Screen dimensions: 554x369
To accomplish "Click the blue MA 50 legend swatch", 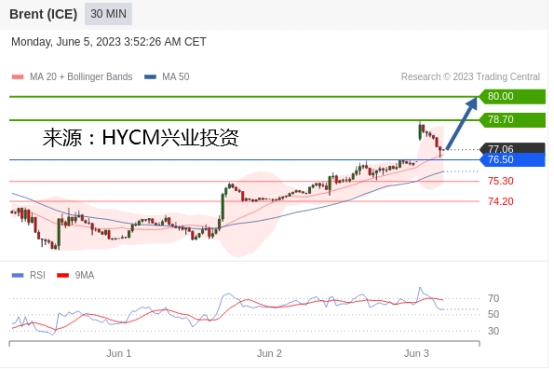I will click(x=150, y=77).
